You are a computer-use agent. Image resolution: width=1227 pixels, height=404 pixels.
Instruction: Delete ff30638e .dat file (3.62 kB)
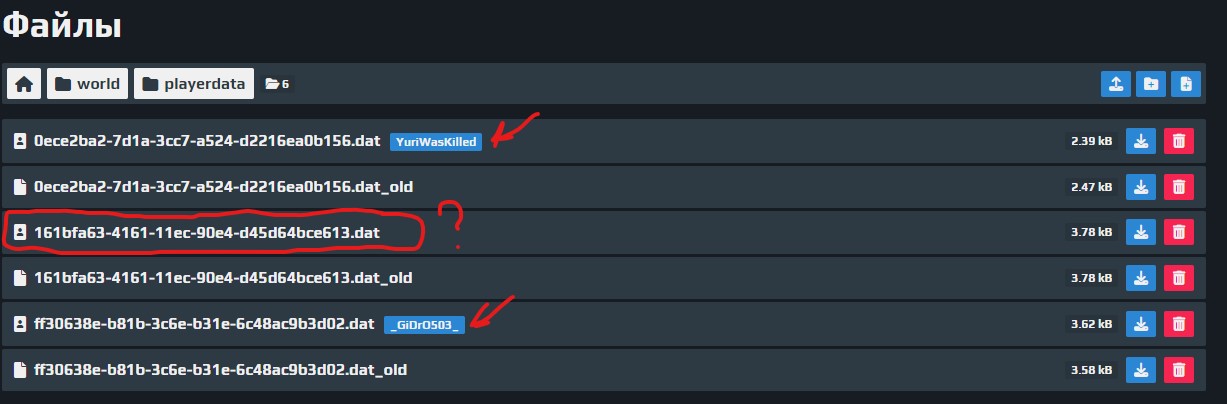[x=1178, y=324]
